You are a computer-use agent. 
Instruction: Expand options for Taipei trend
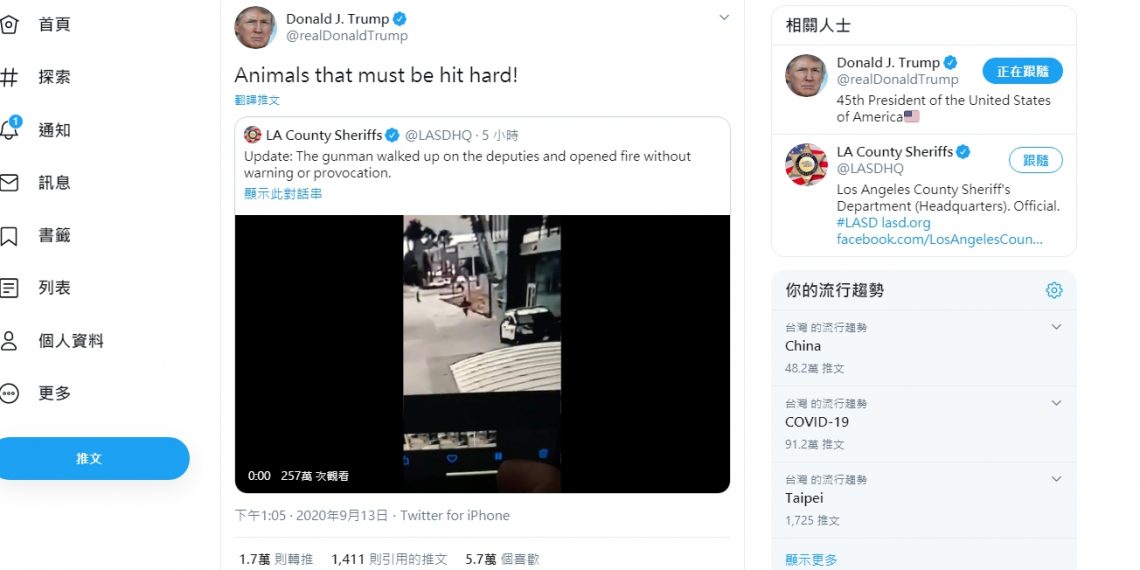coord(1056,479)
